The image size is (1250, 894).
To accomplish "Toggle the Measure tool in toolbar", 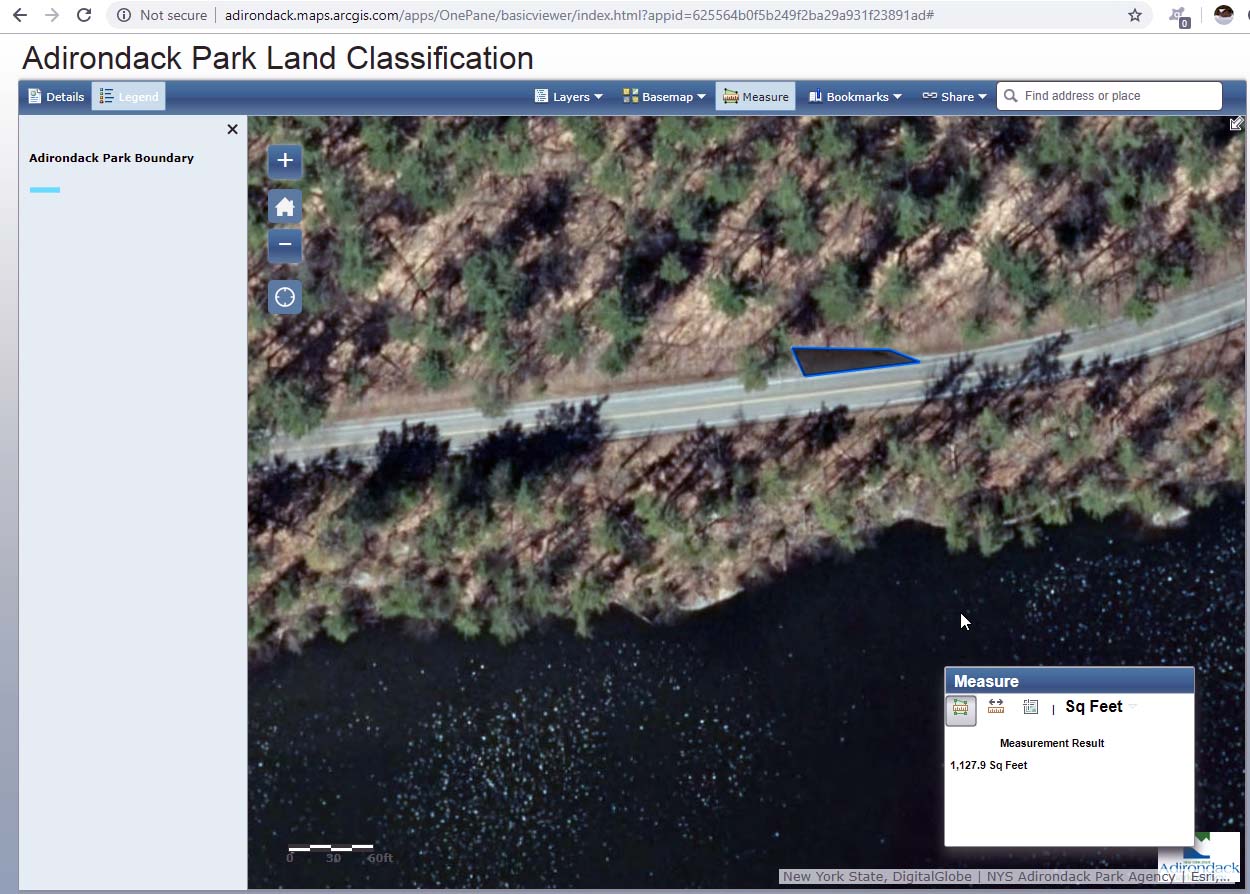I will click(755, 97).
